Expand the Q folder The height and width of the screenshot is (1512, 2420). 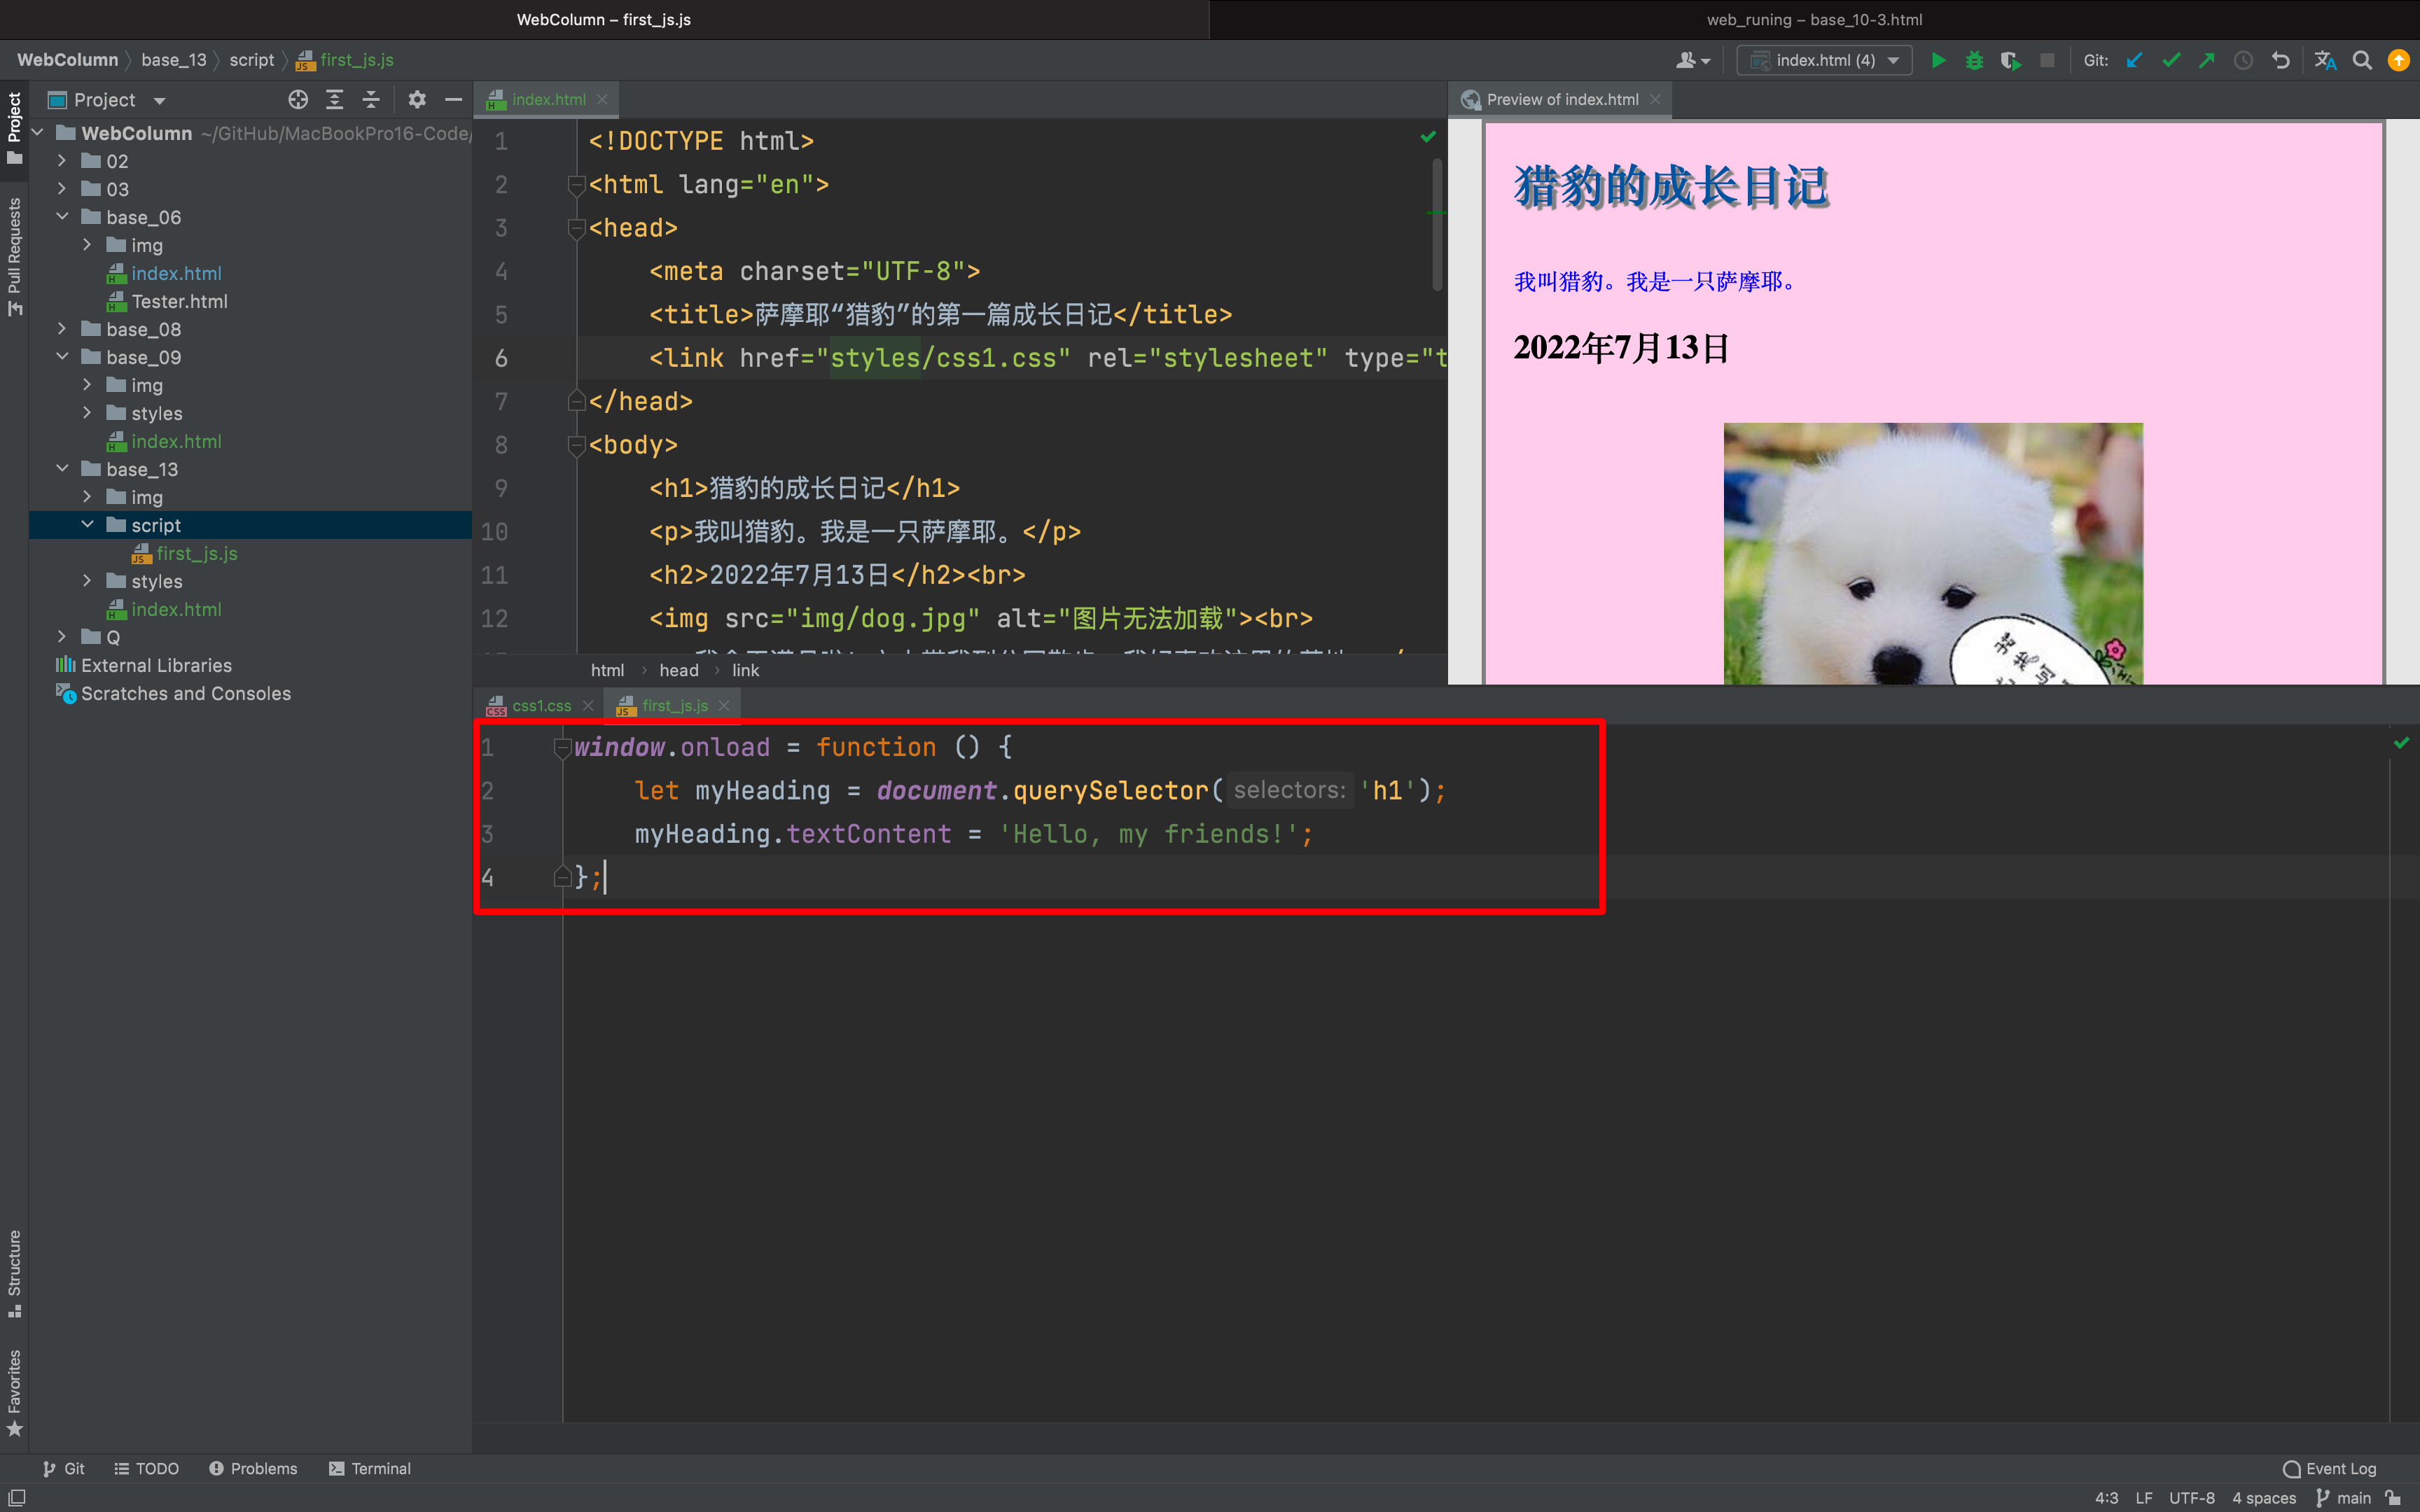[x=62, y=636]
